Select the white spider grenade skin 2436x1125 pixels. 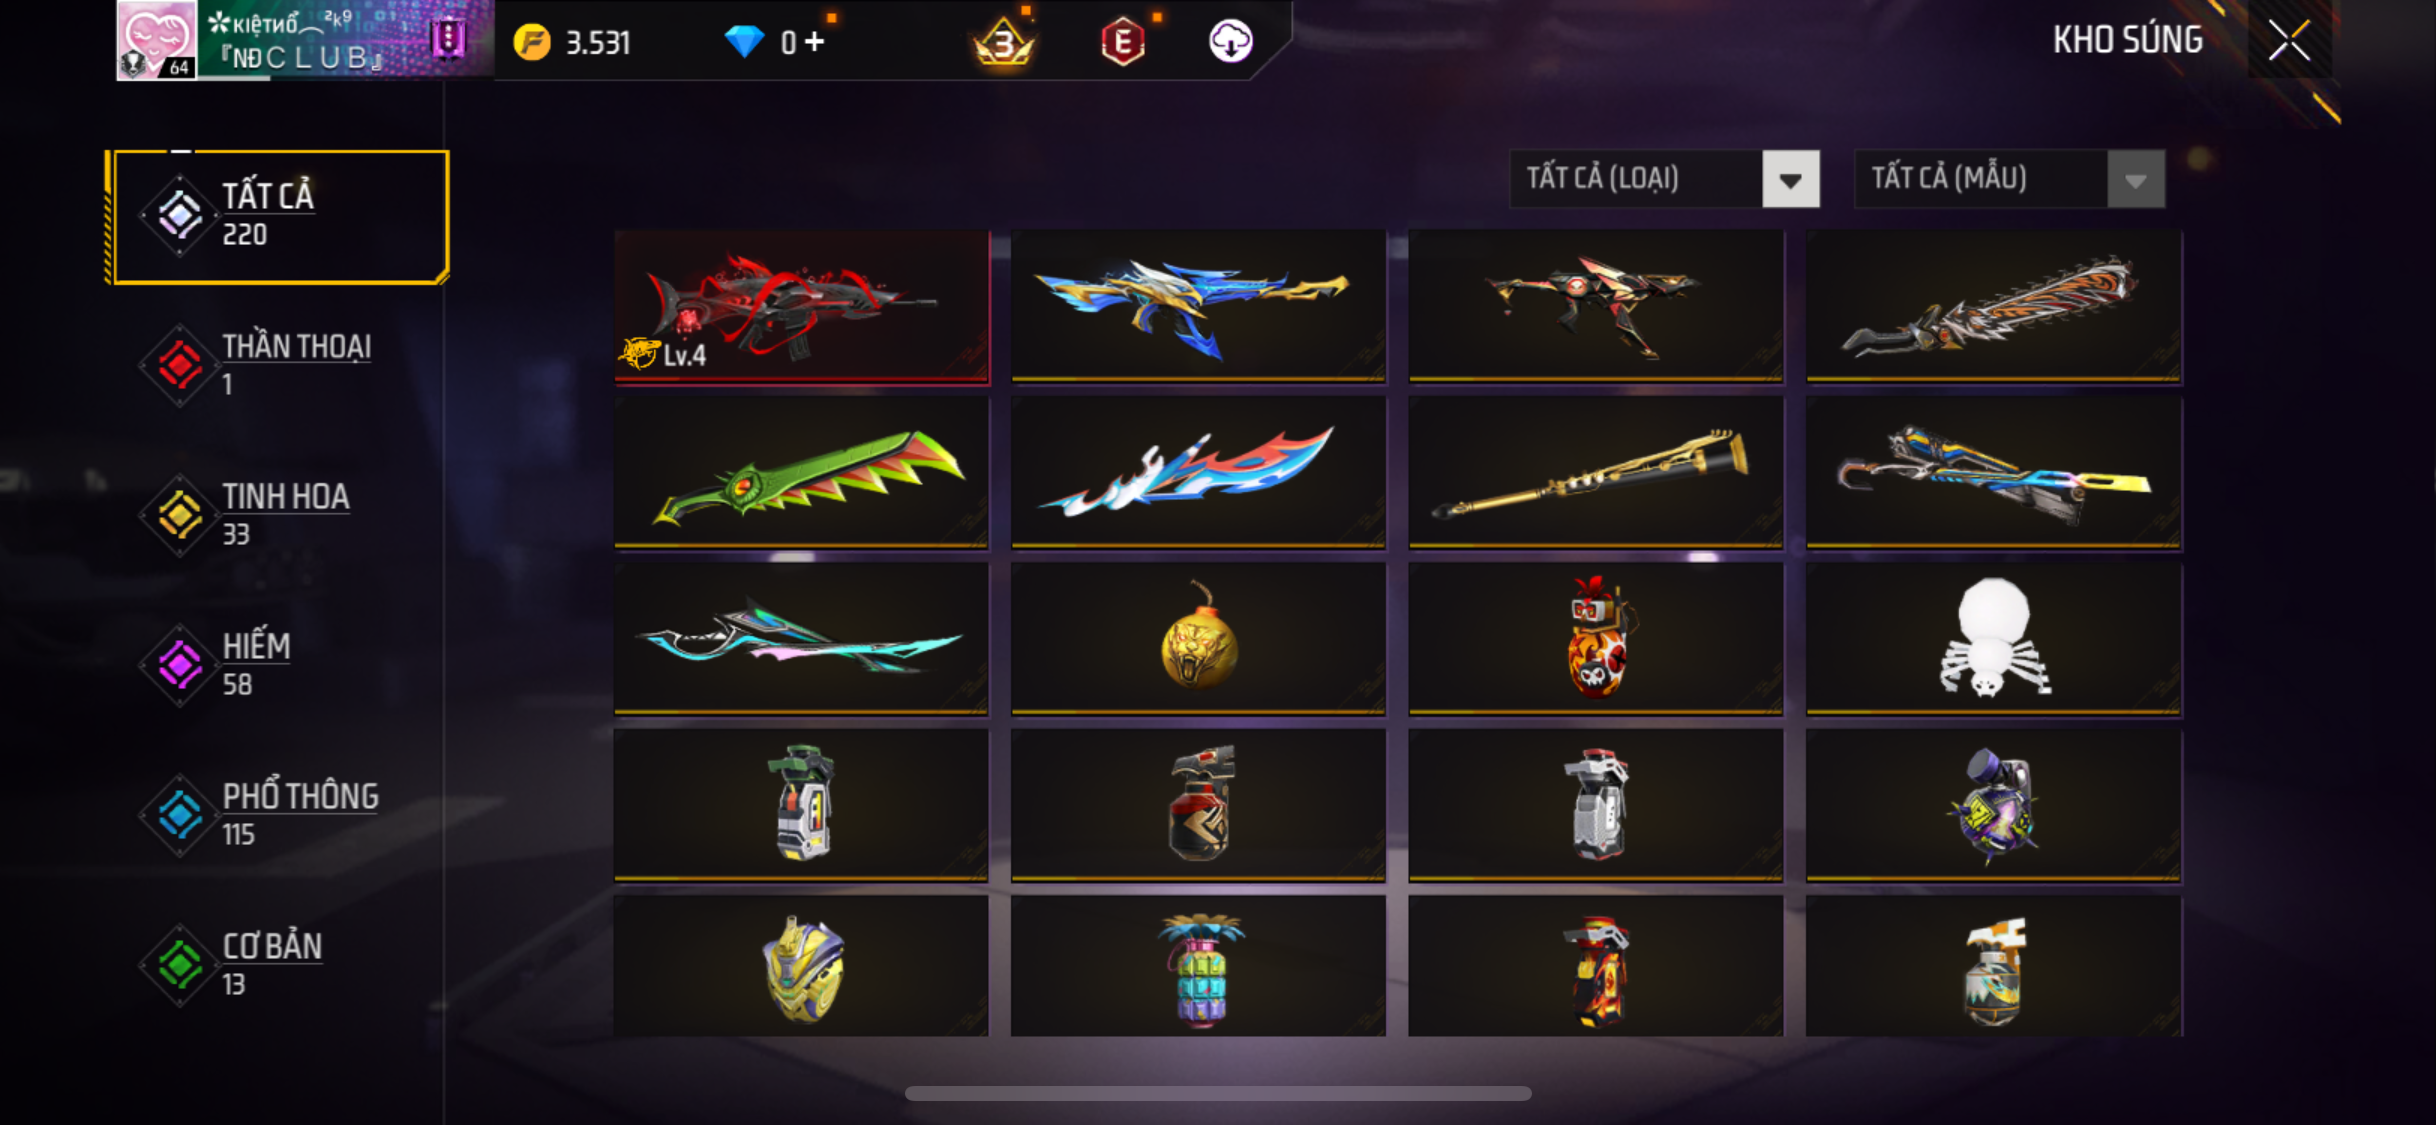point(1993,638)
